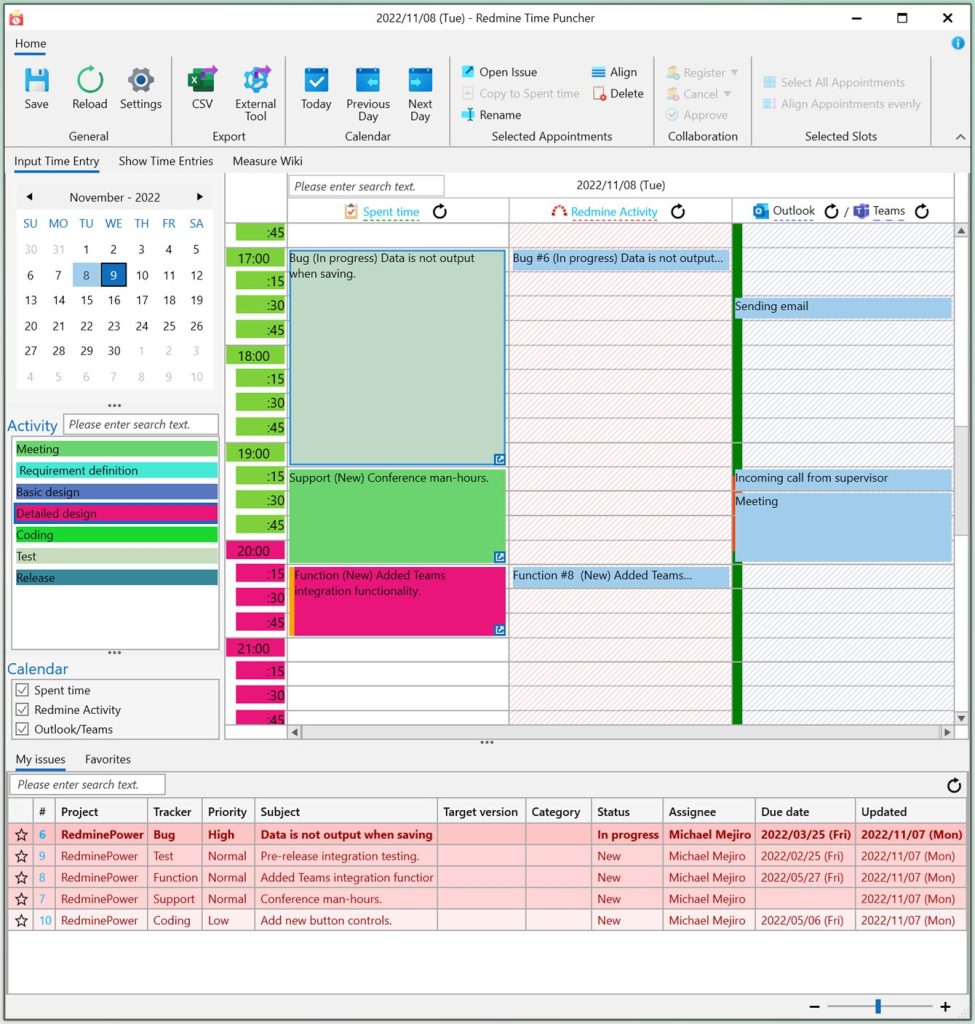Star issue 7 as favorite
The width and height of the screenshot is (975, 1024).
[22, 899]
